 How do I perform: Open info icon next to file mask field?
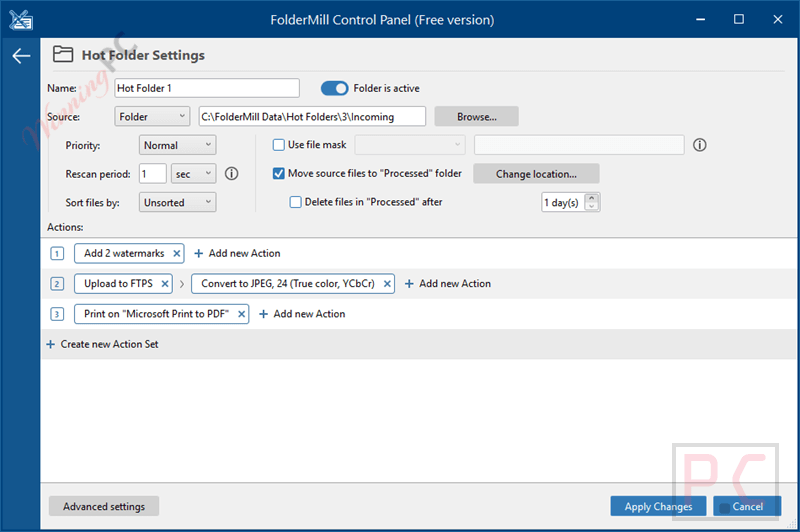click(x=699, y=145)
